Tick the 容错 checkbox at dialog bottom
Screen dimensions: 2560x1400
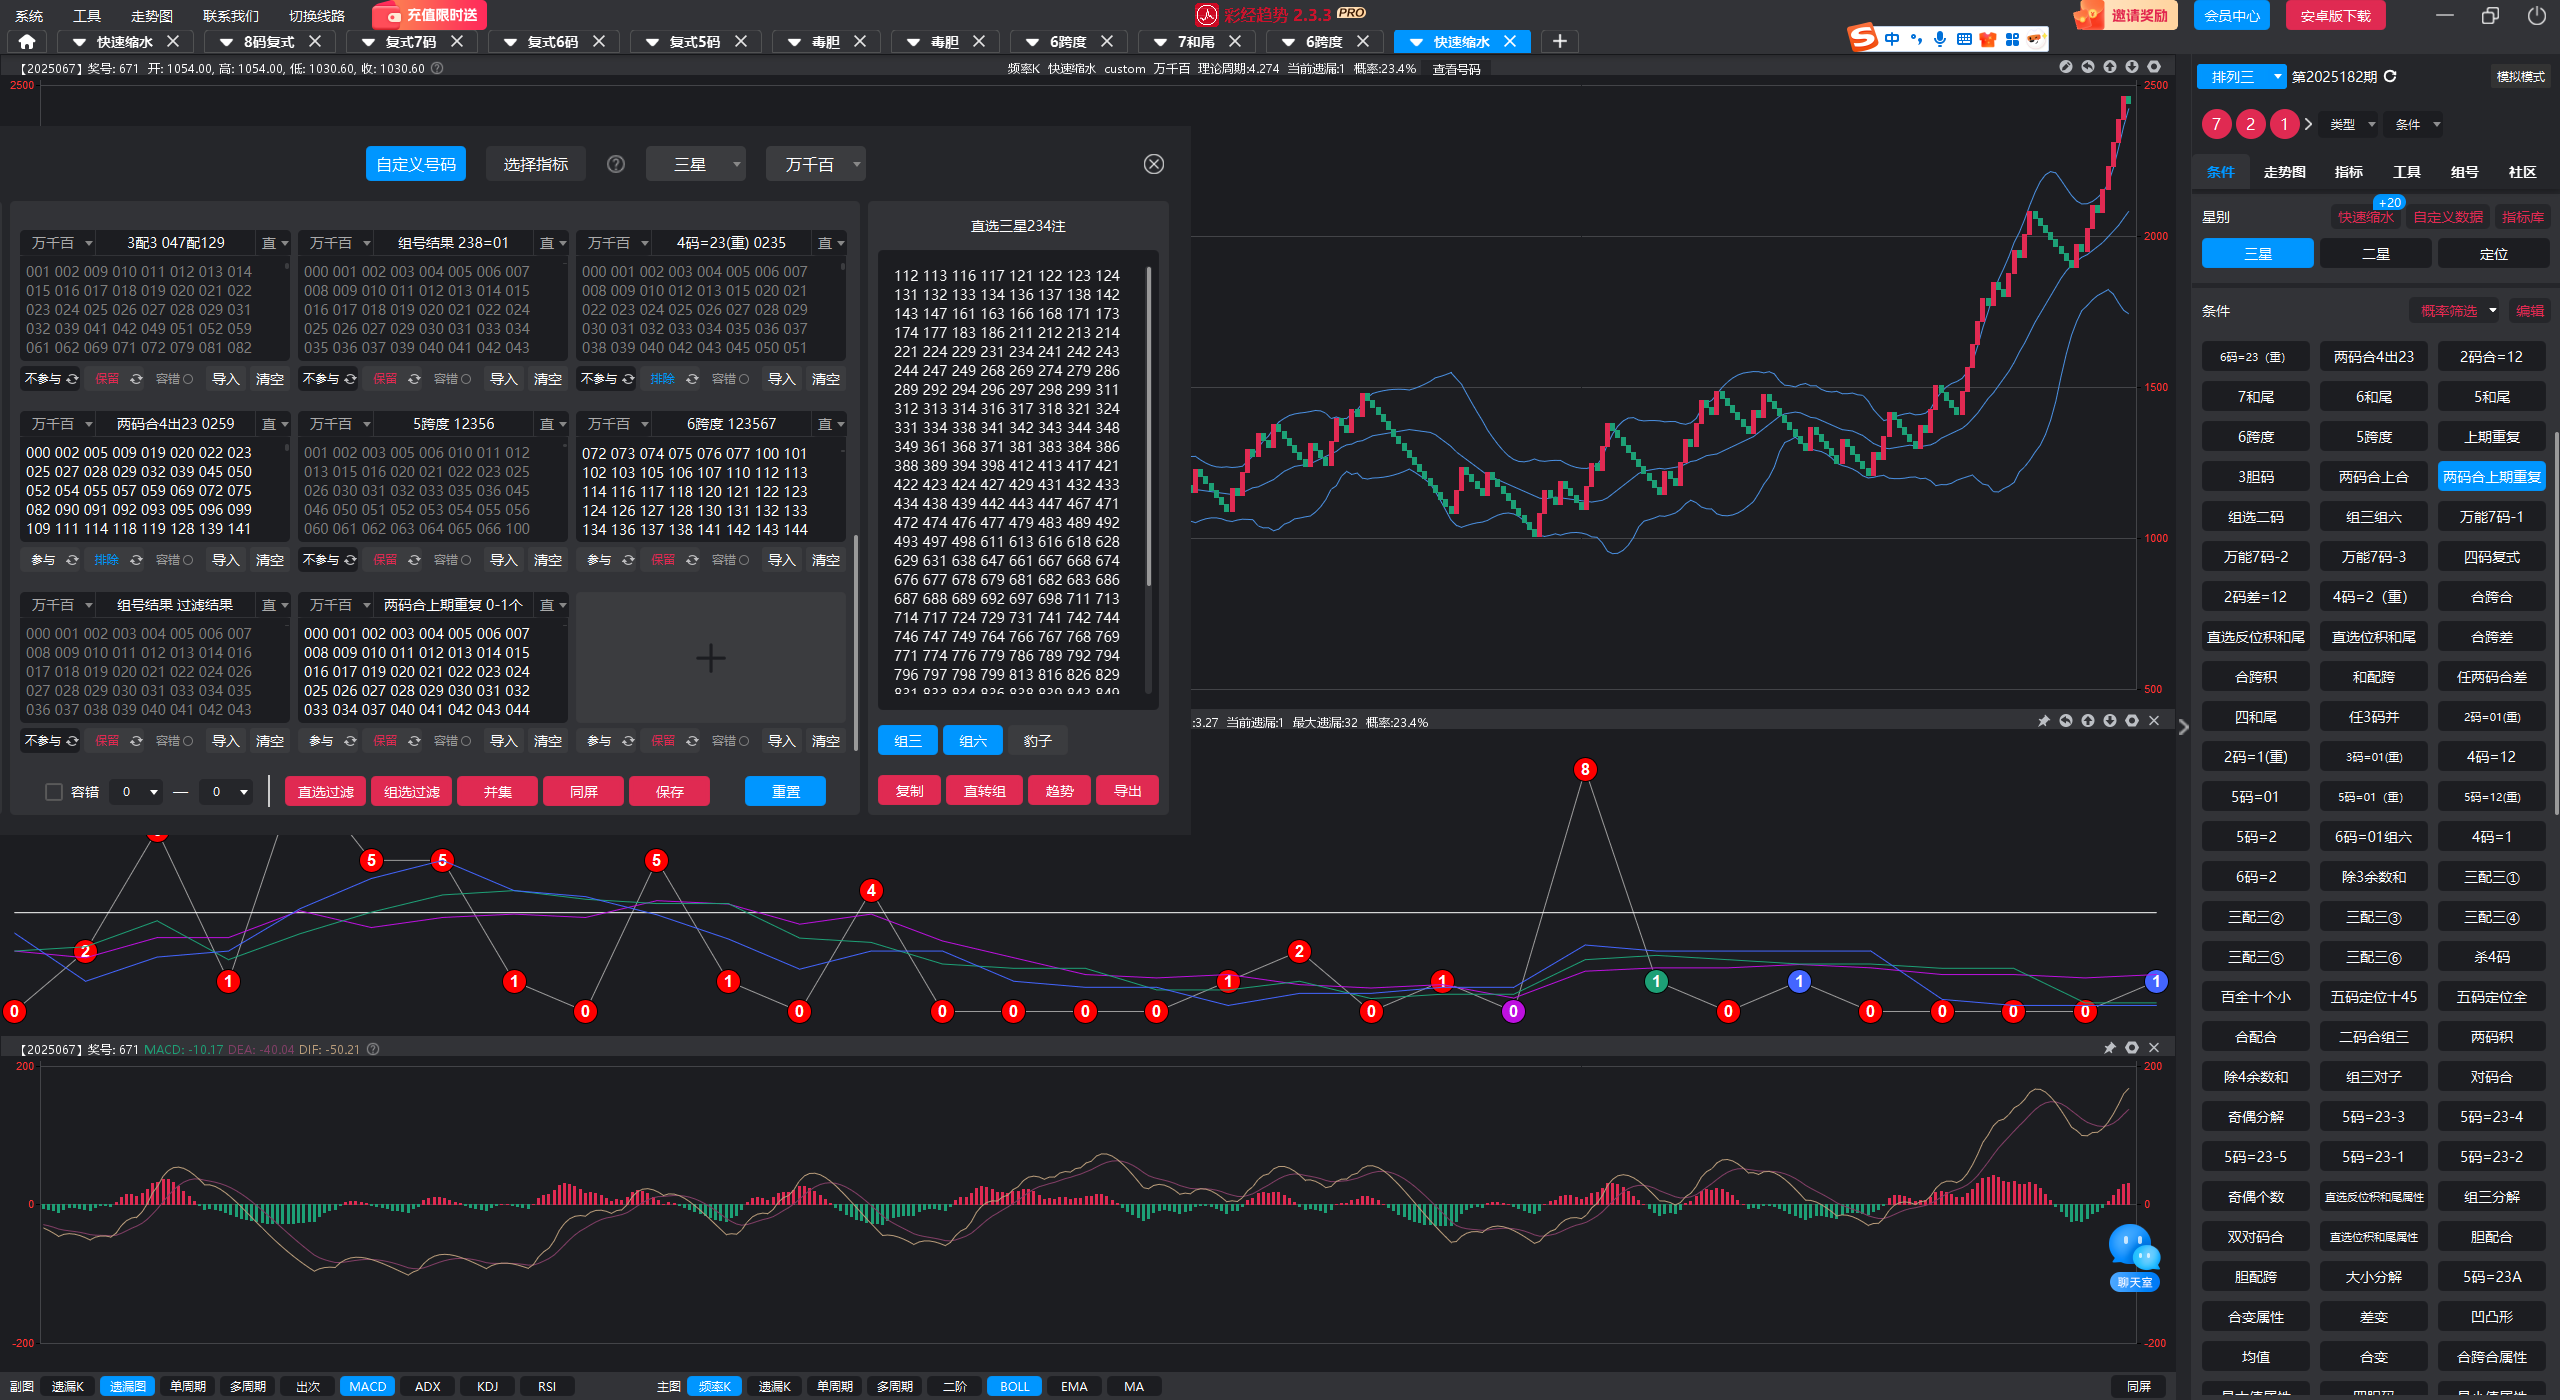coord(54,792)
